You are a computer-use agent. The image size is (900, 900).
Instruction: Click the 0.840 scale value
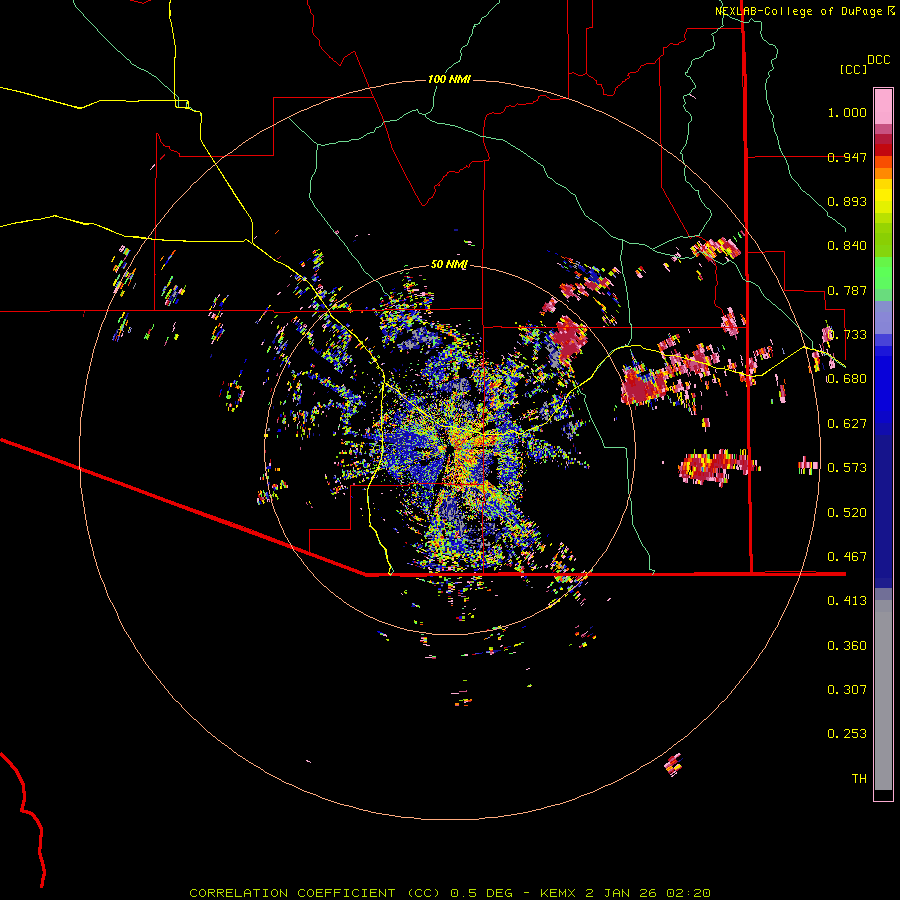(847, 246)
